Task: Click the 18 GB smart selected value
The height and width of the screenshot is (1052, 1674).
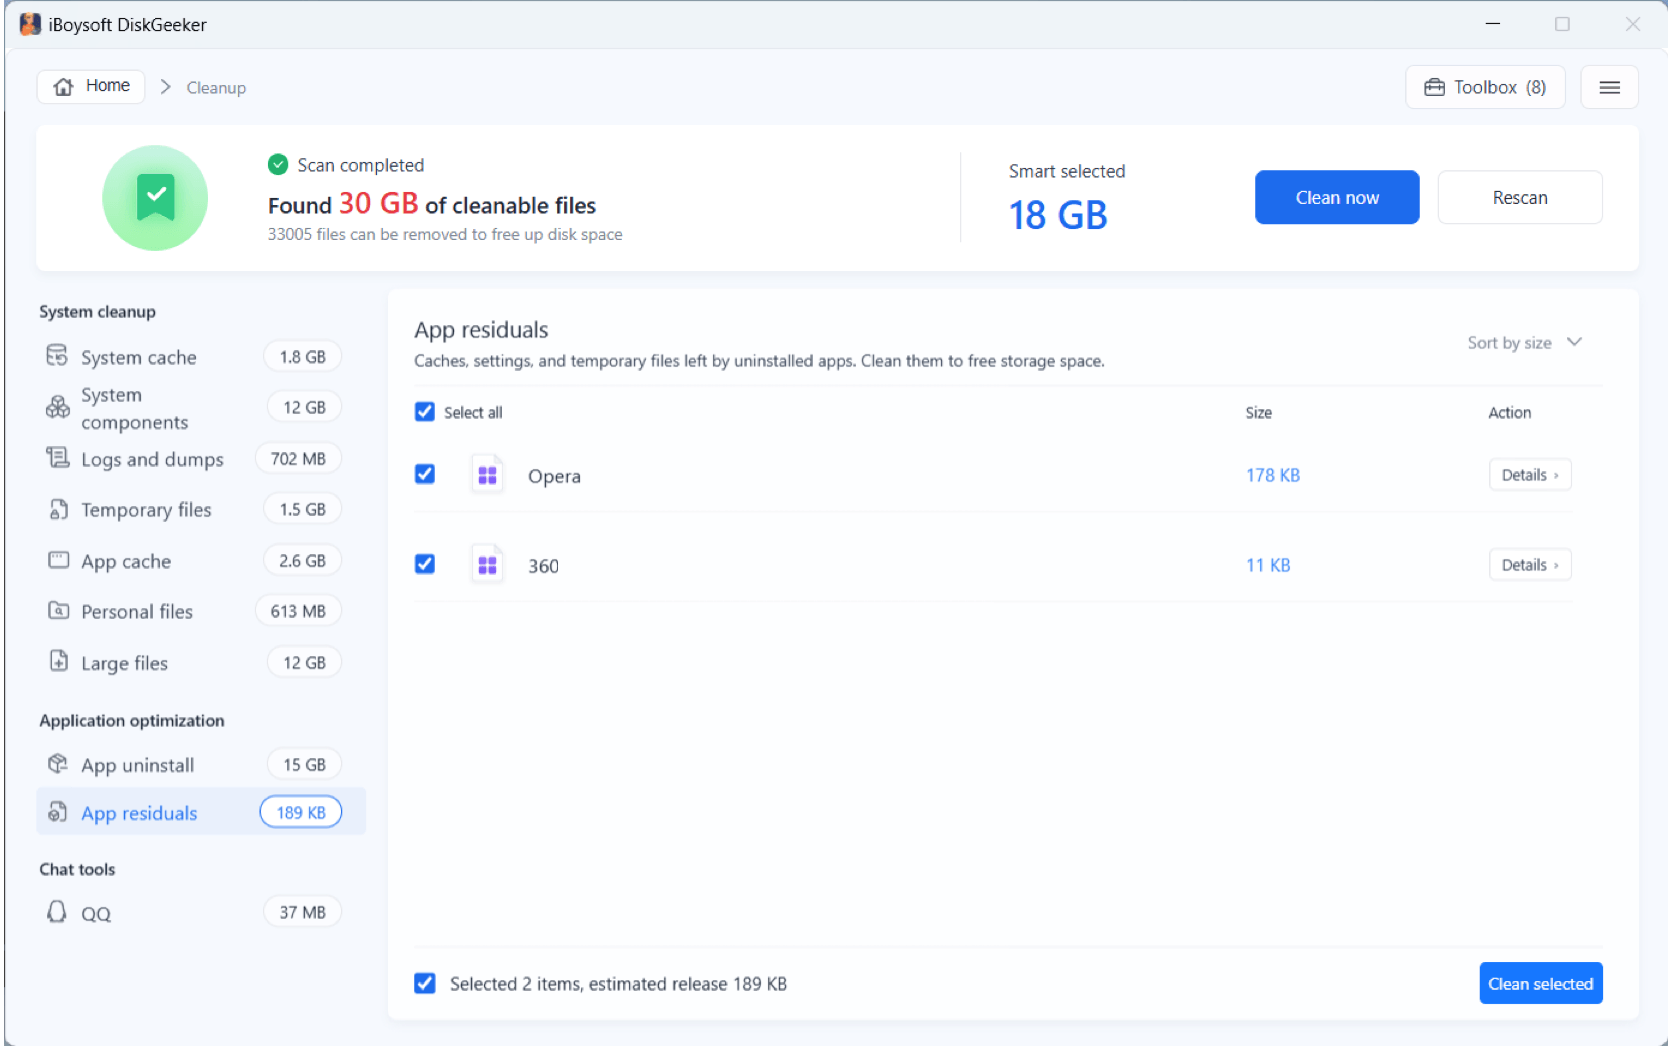Action: coord(1058,216)
